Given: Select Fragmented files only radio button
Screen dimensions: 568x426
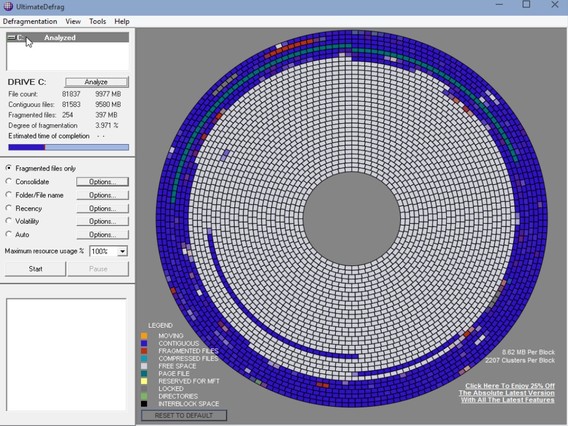Looking at the screenshot, I should click(x=9, y=168).
